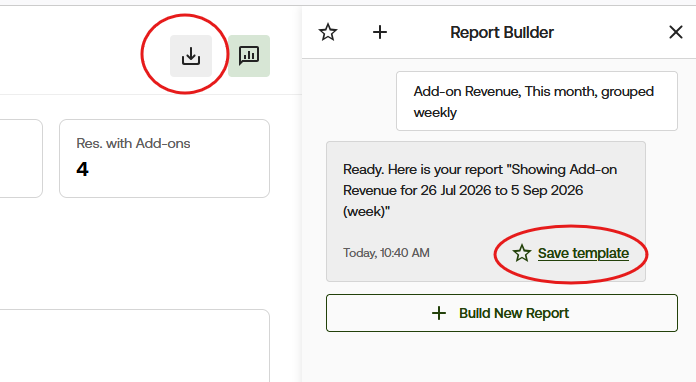Click the value 4 under Res. with Add-ons

pyautogui.click(x=83, y=169)
